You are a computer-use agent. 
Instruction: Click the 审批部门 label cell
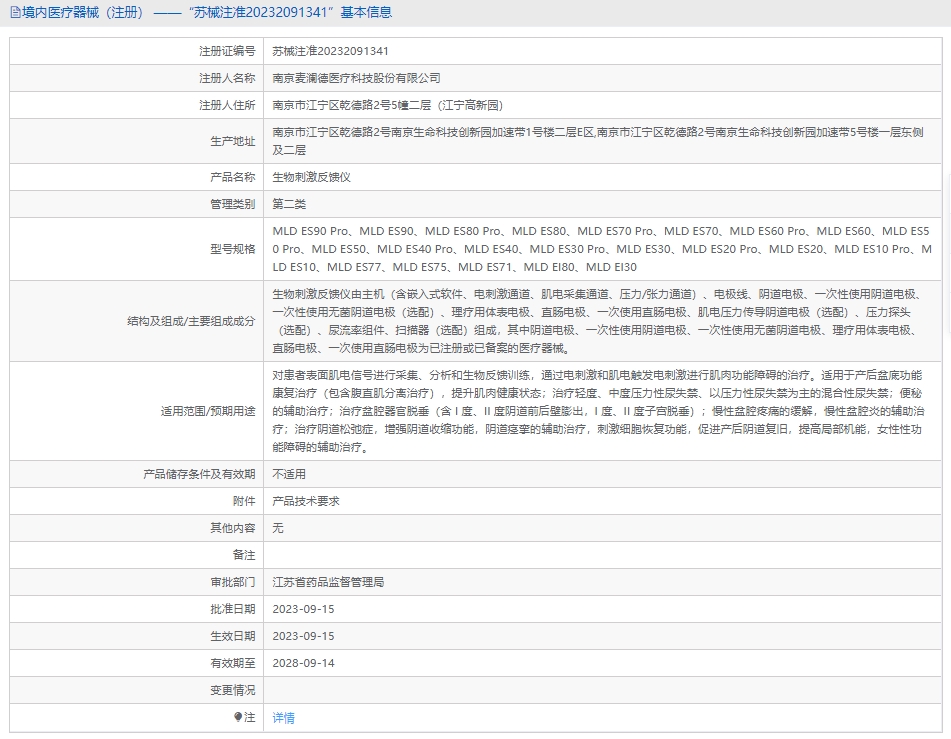click(x=136, y=582)
